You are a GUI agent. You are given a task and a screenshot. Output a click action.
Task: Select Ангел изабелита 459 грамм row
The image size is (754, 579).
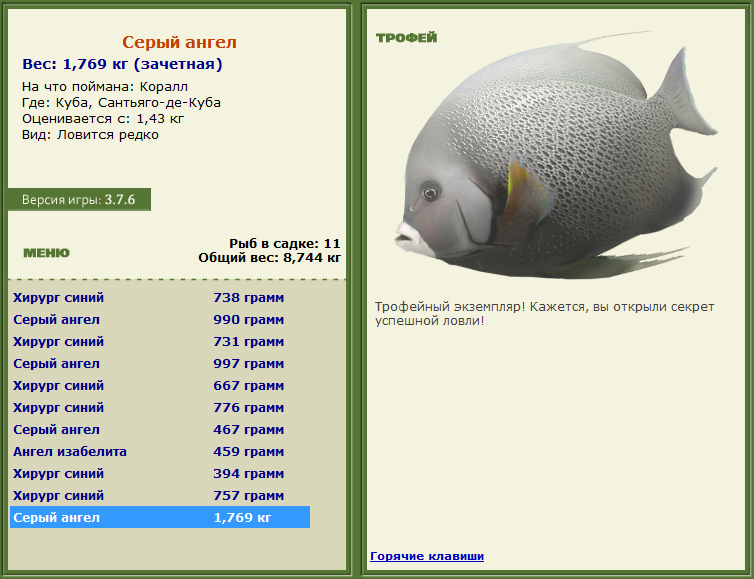coord(160,452)
